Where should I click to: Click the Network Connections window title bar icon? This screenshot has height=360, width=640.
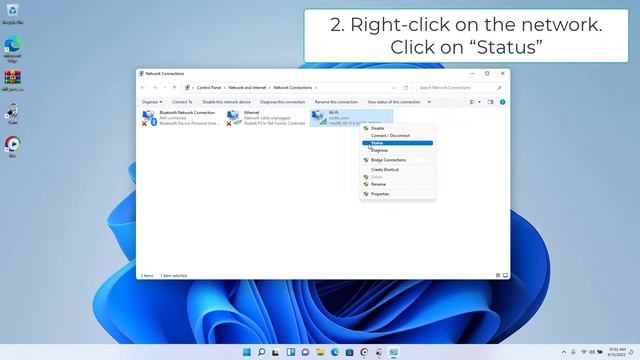click(141, 73)
